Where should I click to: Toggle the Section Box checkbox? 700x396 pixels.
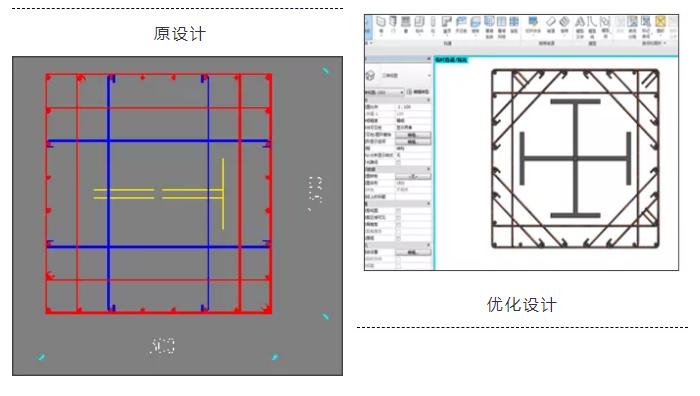click(x=398, y=238)
